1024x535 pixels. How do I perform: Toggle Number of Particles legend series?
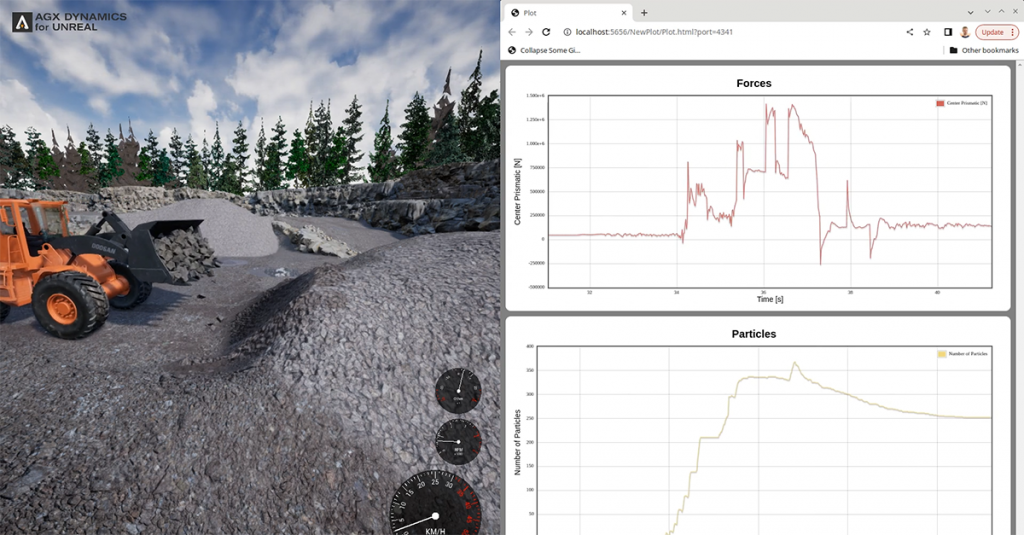tap(963, 354)
